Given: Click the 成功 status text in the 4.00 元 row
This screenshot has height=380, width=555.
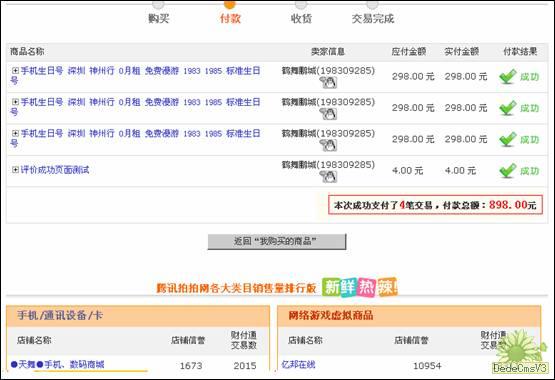Looking at the screenshot, I should pyautogui.click(x=530, y=171).
